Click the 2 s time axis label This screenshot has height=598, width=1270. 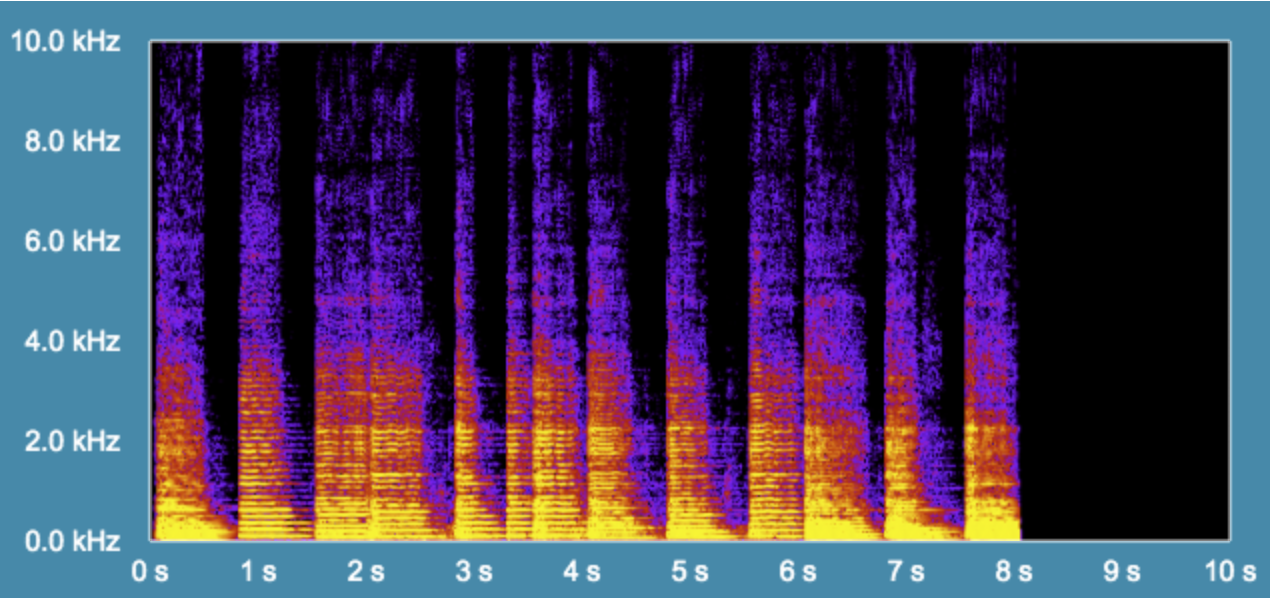tap(366, 572)
